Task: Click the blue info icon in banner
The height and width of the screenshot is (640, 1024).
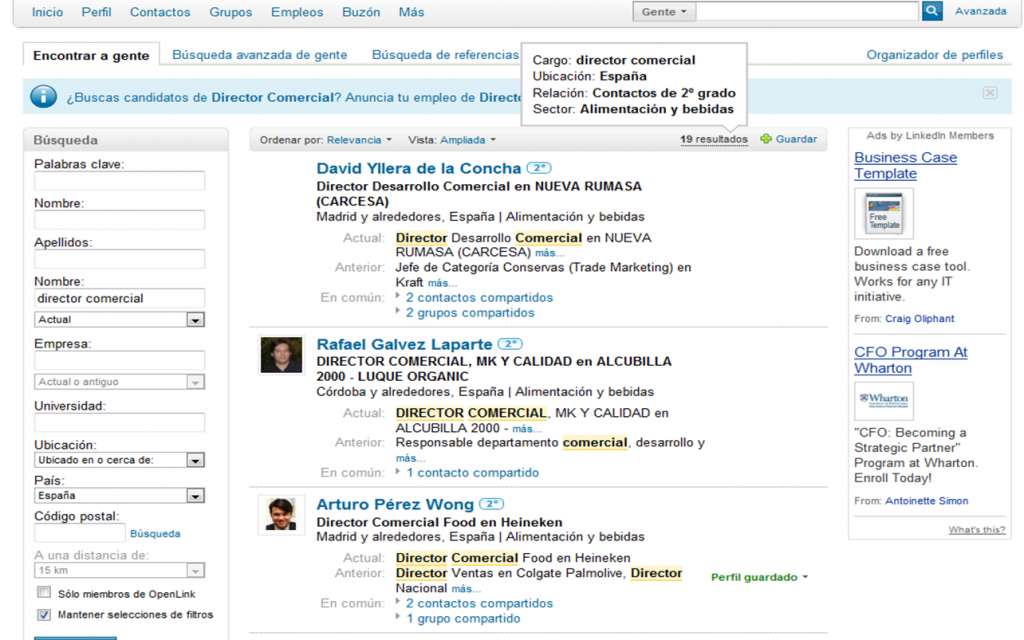Action: pyautogui.click(x=44, y=97)
